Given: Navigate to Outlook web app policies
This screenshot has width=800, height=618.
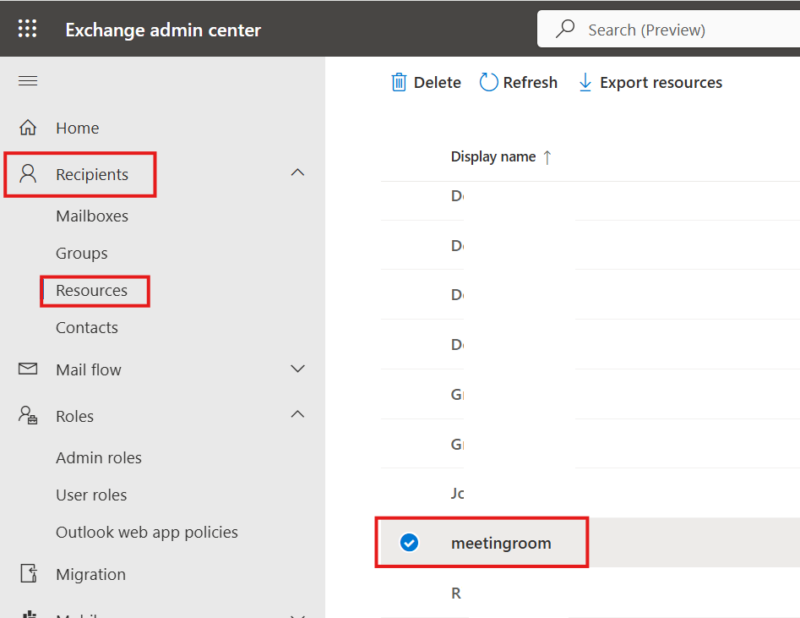Looking at the screenshot, I should pyautogui.click(x=146, y=532).
